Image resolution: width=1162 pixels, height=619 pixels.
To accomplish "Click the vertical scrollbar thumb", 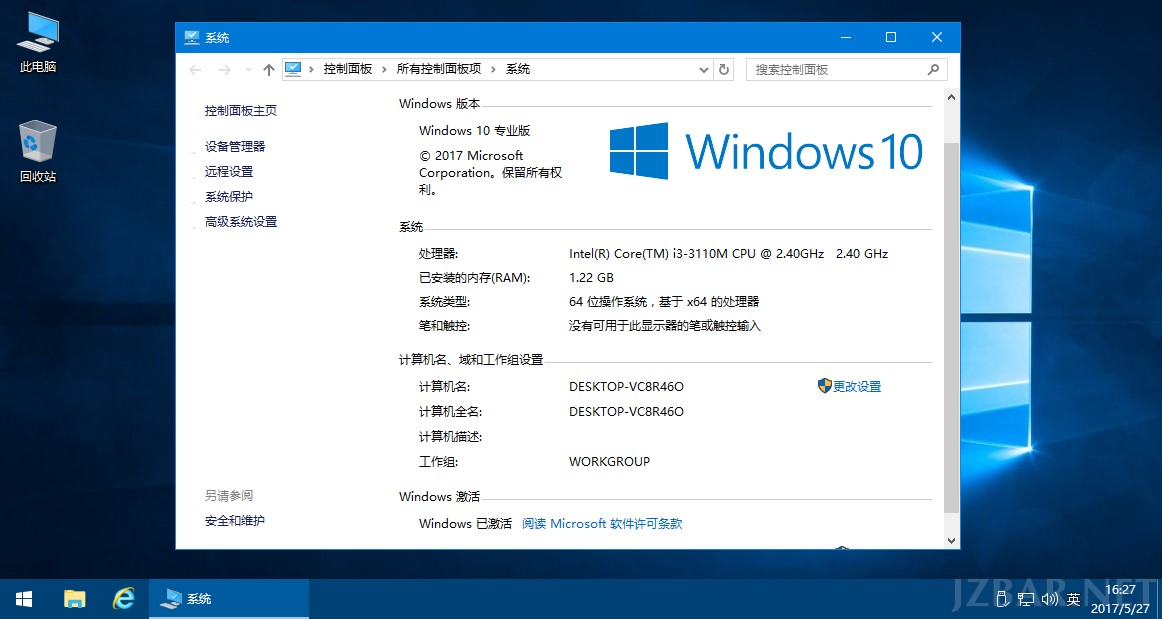I will 952,327.
